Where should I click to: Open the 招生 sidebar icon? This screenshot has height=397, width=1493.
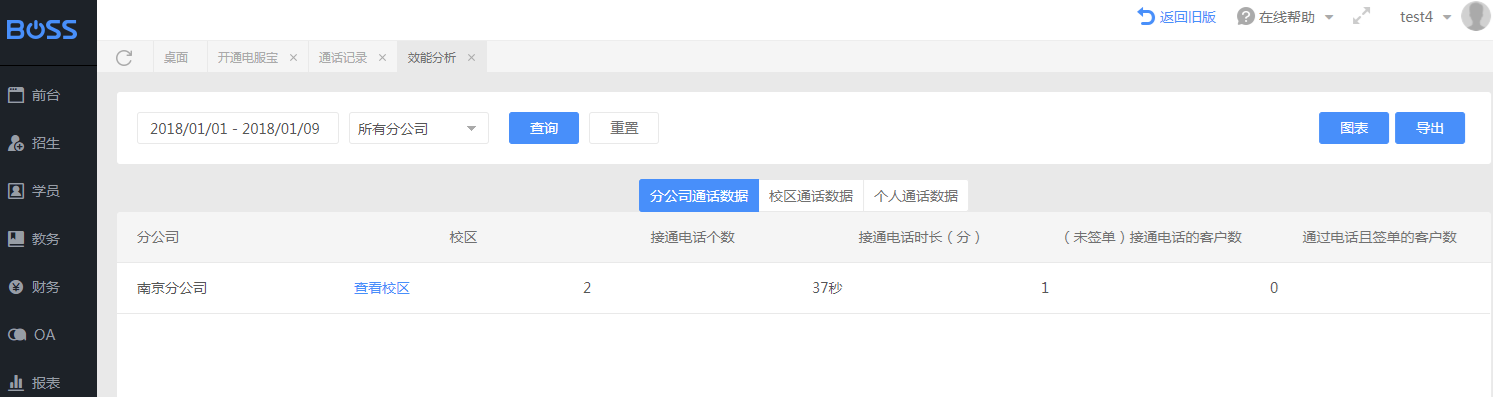click(x=16, y=143)
